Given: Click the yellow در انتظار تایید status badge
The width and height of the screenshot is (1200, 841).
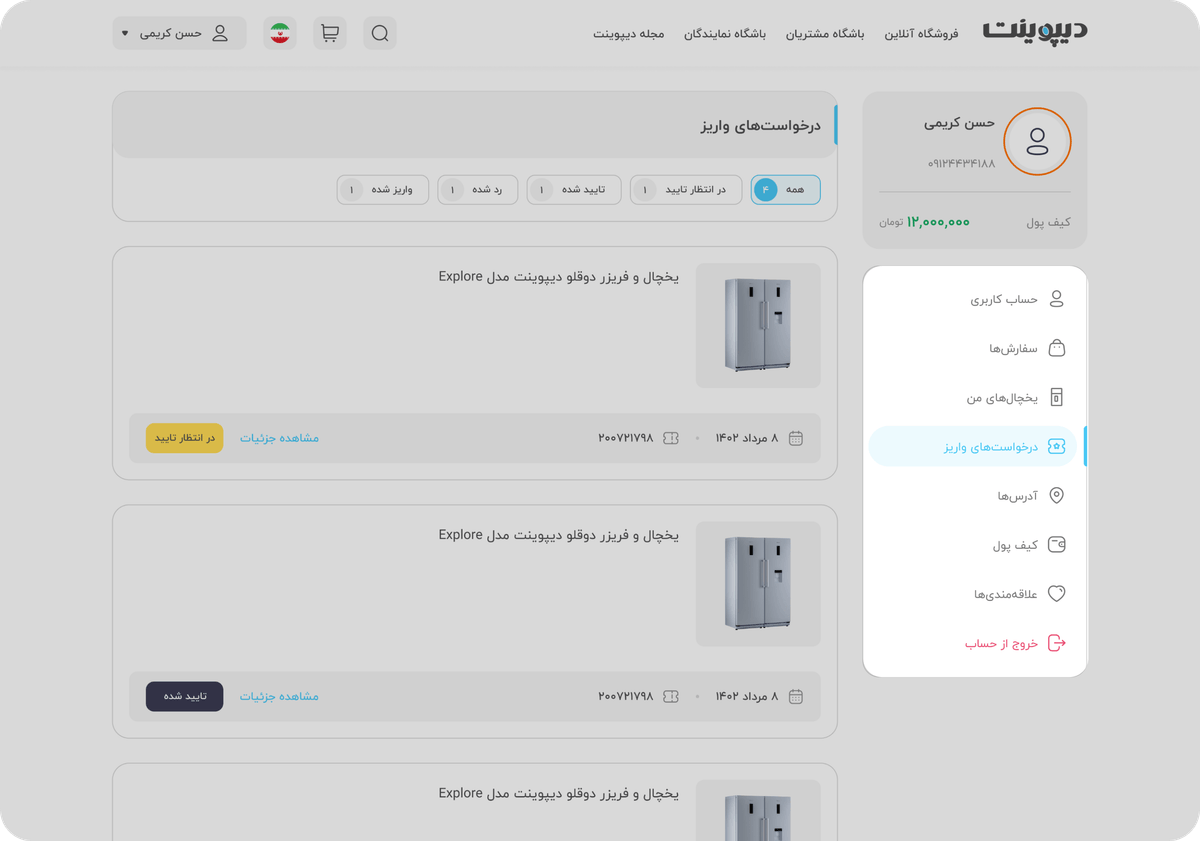Looking at the screenshot, I should tap(185, 438).
